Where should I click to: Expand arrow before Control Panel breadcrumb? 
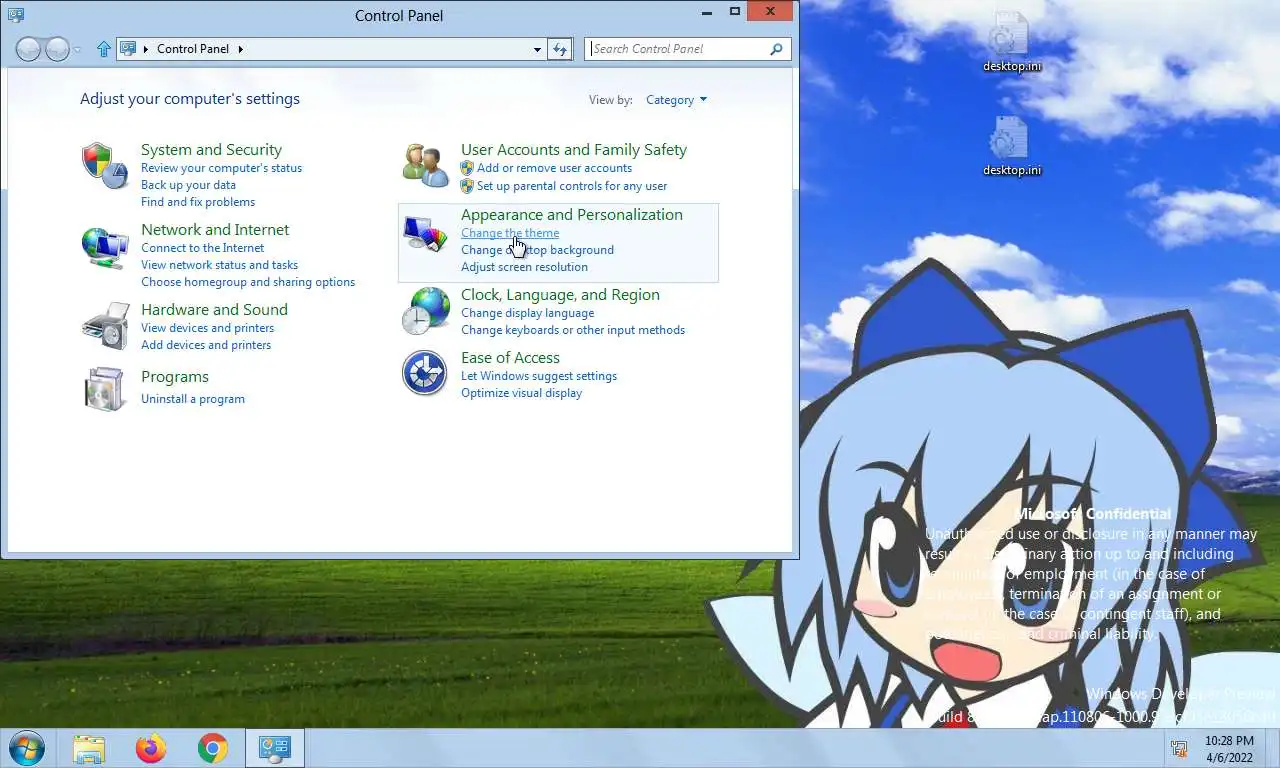tap(146, 48)
